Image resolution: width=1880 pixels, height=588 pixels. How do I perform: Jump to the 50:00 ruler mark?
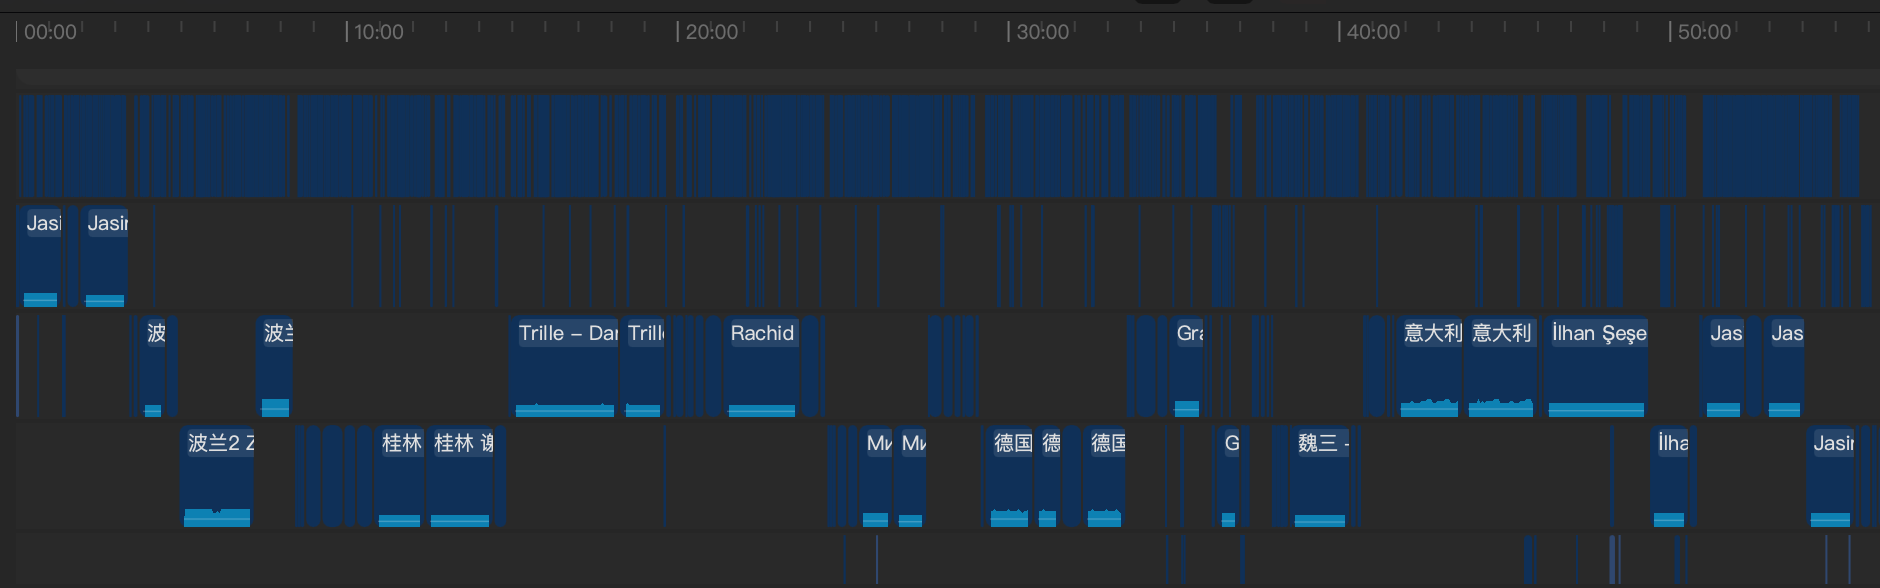(1703, 32)
